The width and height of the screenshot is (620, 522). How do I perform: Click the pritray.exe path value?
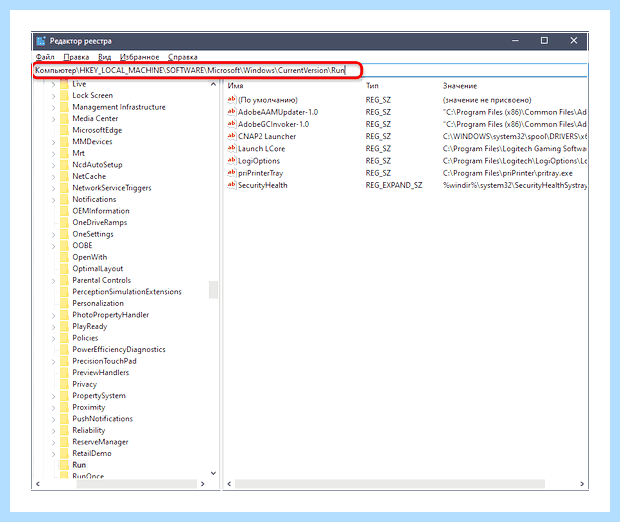click(507, 173)
